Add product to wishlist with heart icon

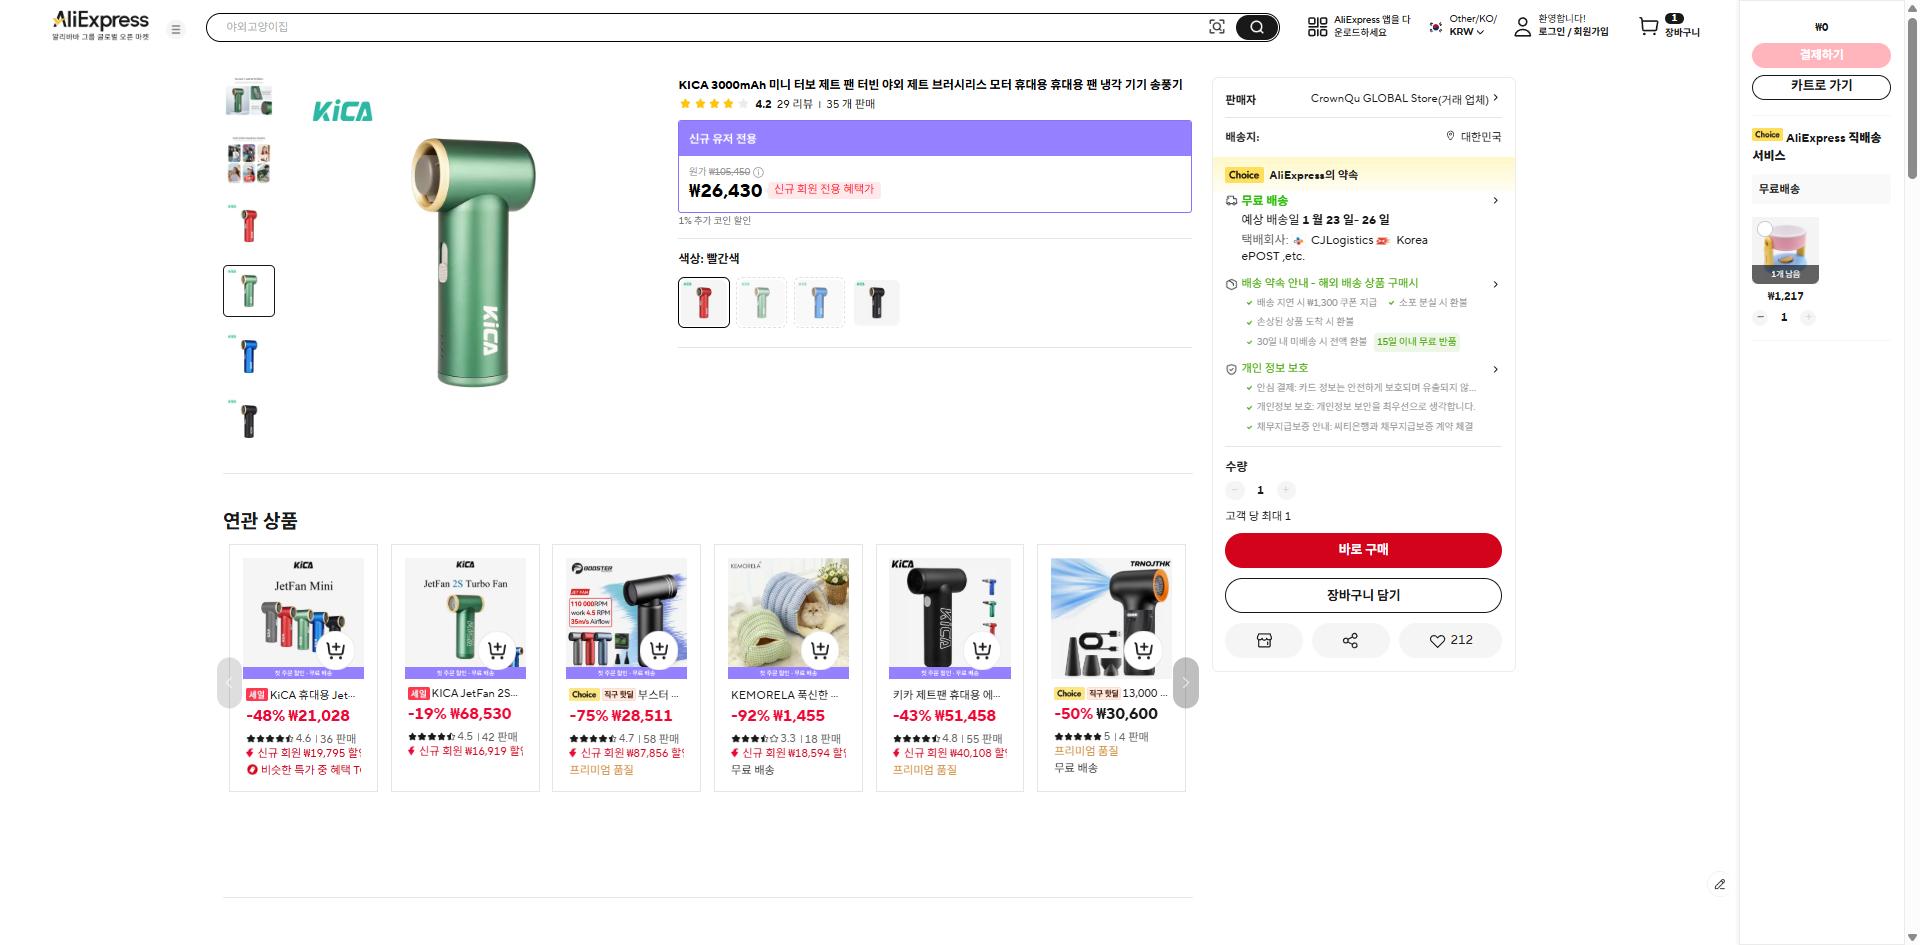click(1450, 640)
